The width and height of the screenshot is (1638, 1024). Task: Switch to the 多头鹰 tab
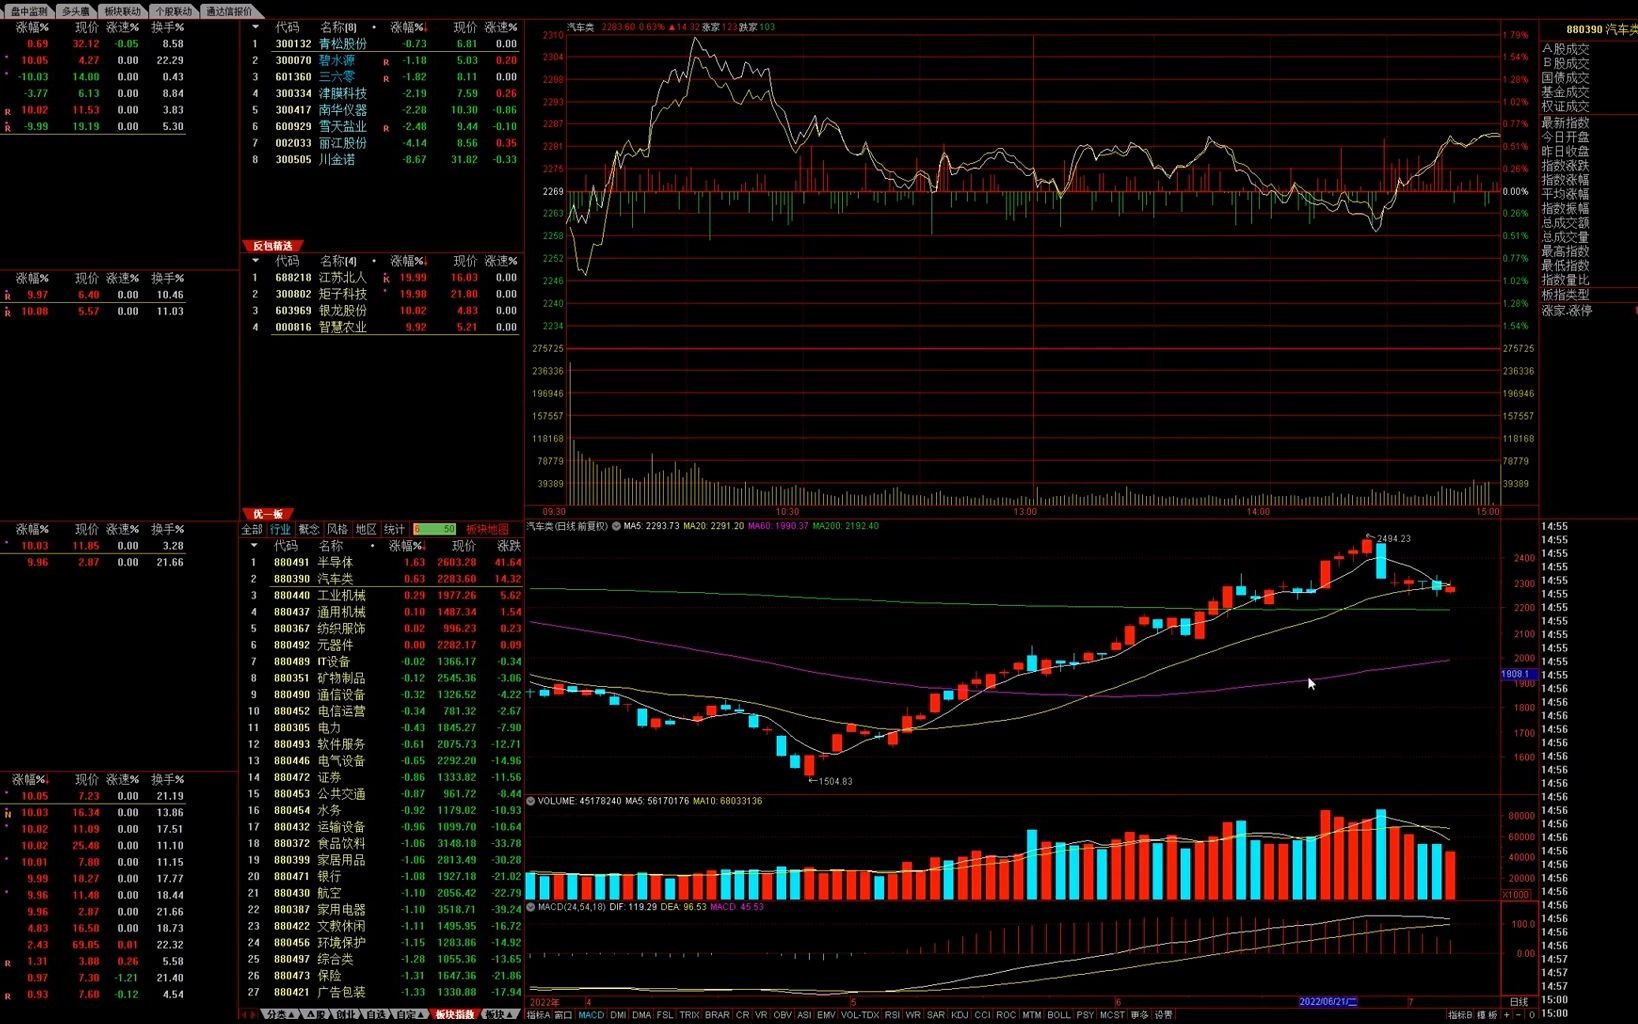point(75,11)
